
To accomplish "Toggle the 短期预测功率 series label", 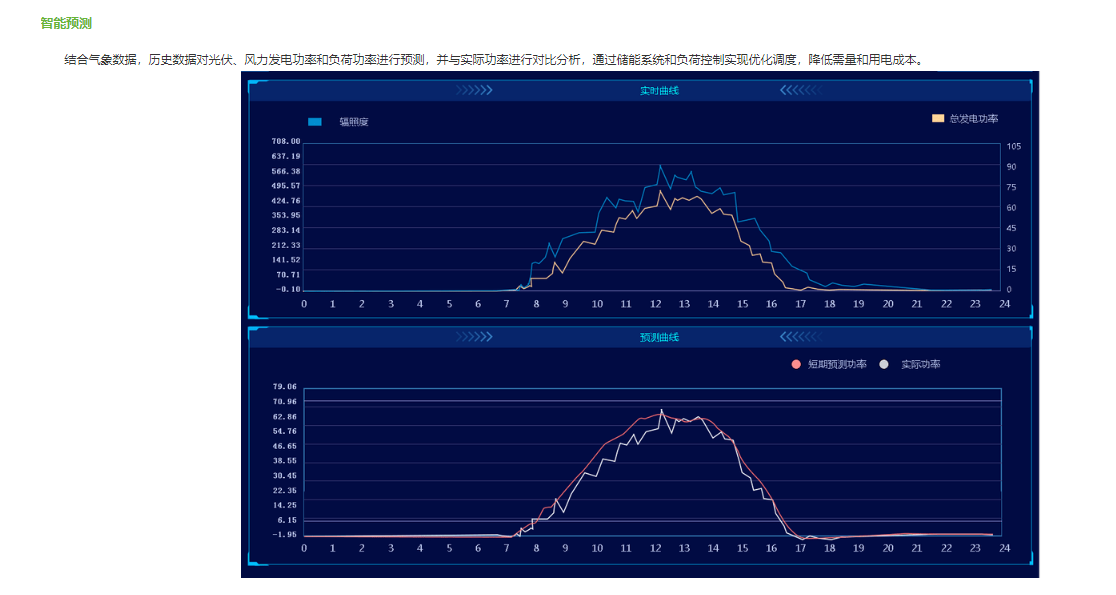I will pos(837,364).
